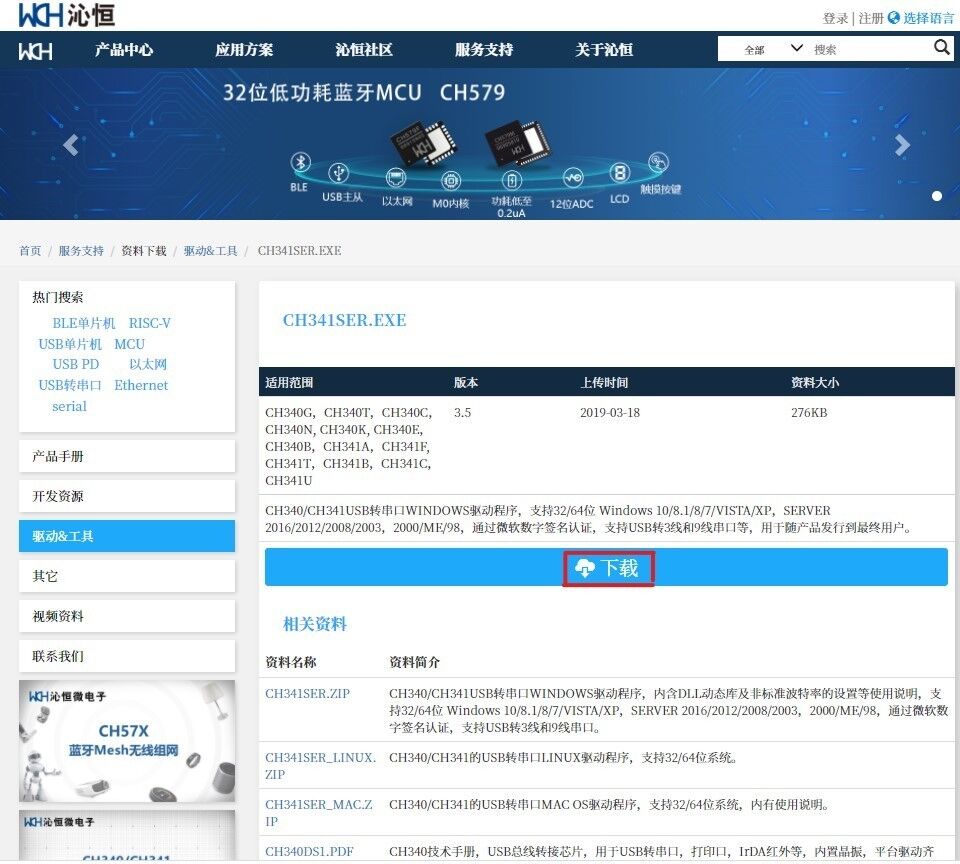
Task: Click the 12位ADC icon in banner
Action: (x=573, y=178)
